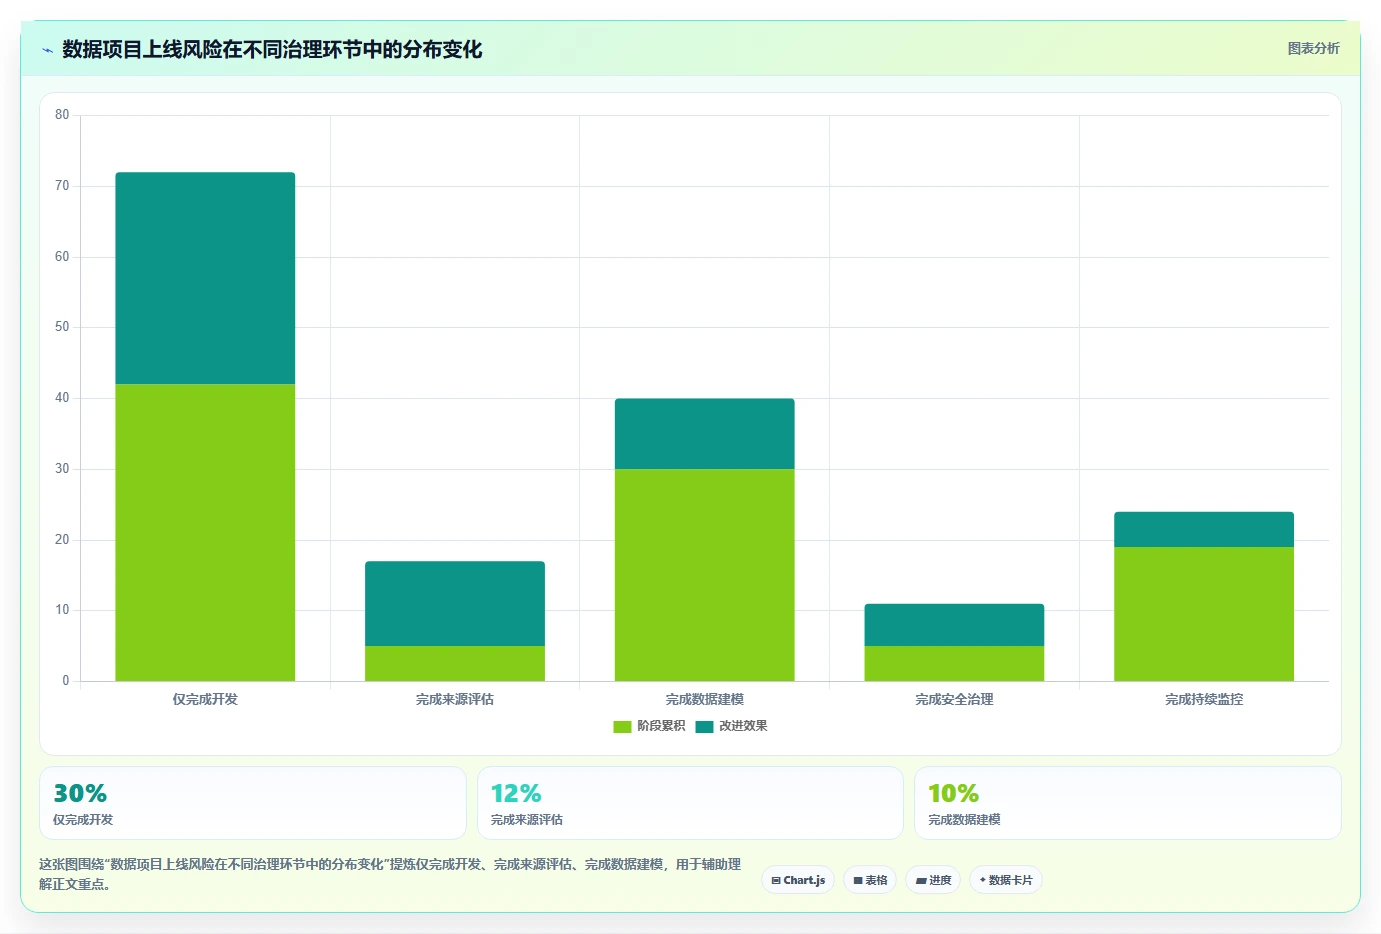Select the 进度 tag
1381x934 pixels.
933,880
